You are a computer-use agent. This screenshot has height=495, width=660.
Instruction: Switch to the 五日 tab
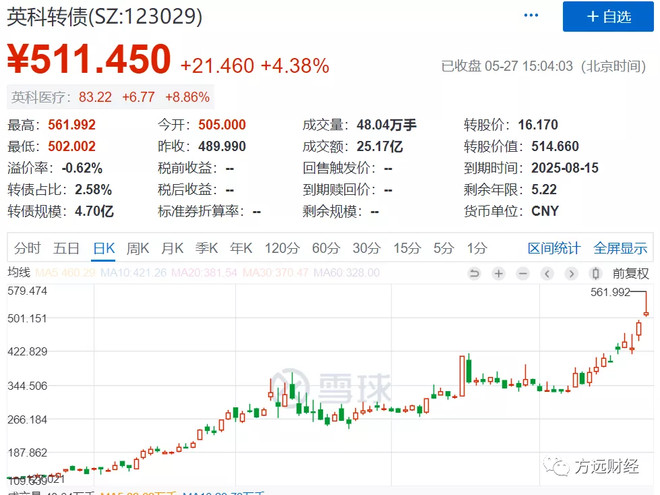66,248
